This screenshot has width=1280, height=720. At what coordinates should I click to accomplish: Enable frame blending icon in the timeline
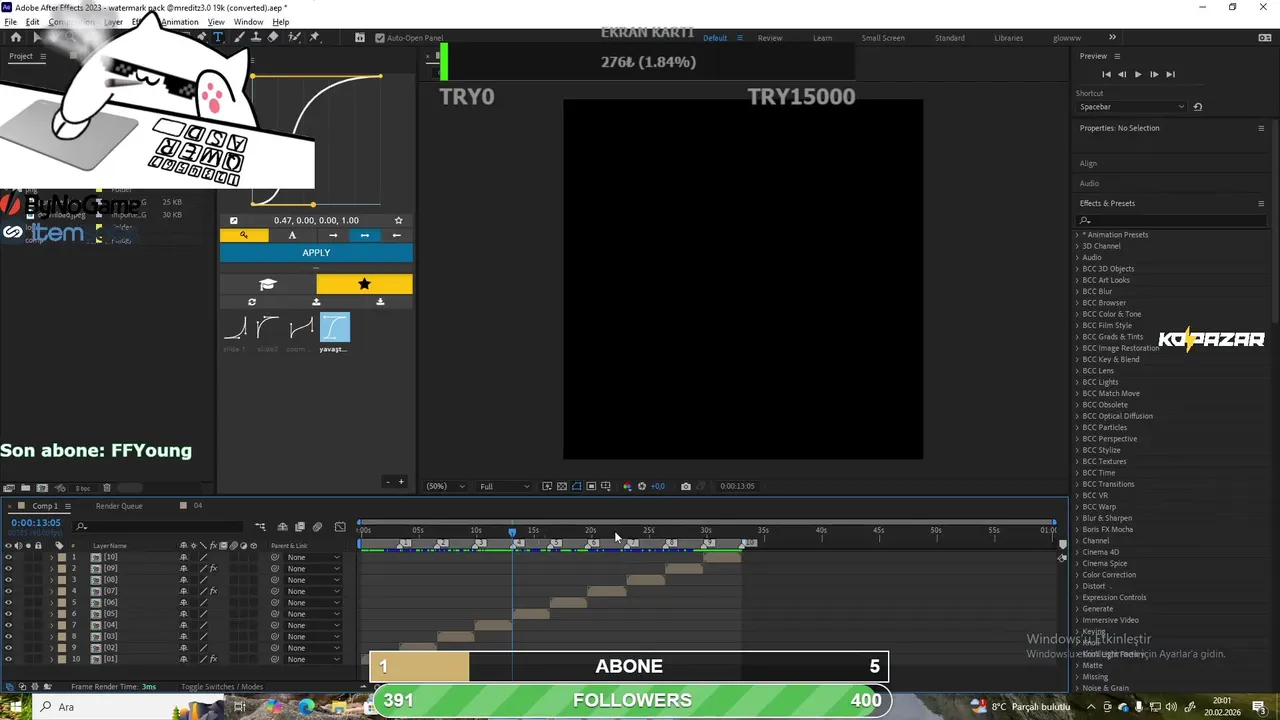300,527
